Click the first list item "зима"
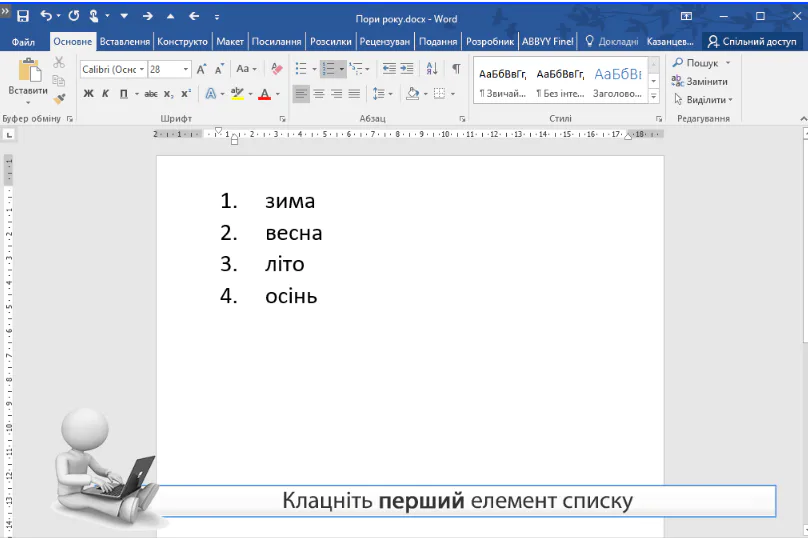The height and width of the screenshot is (538, 808). click(x=290, y=201)
